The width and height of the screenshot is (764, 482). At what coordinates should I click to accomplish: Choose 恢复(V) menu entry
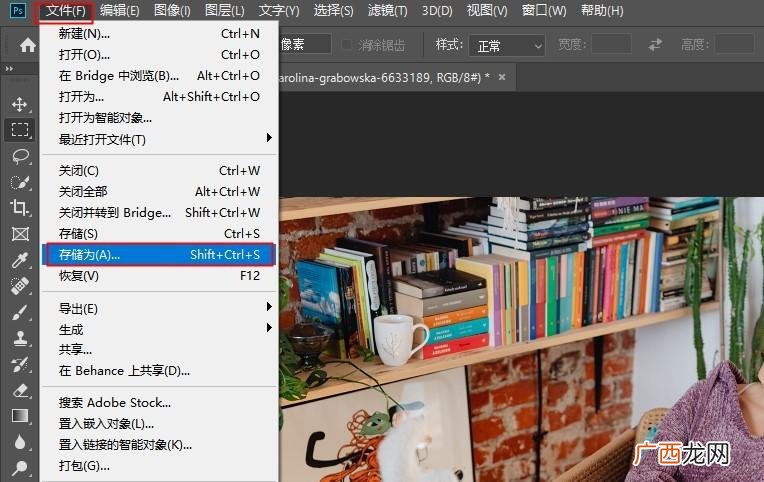(x=159, y=276)
